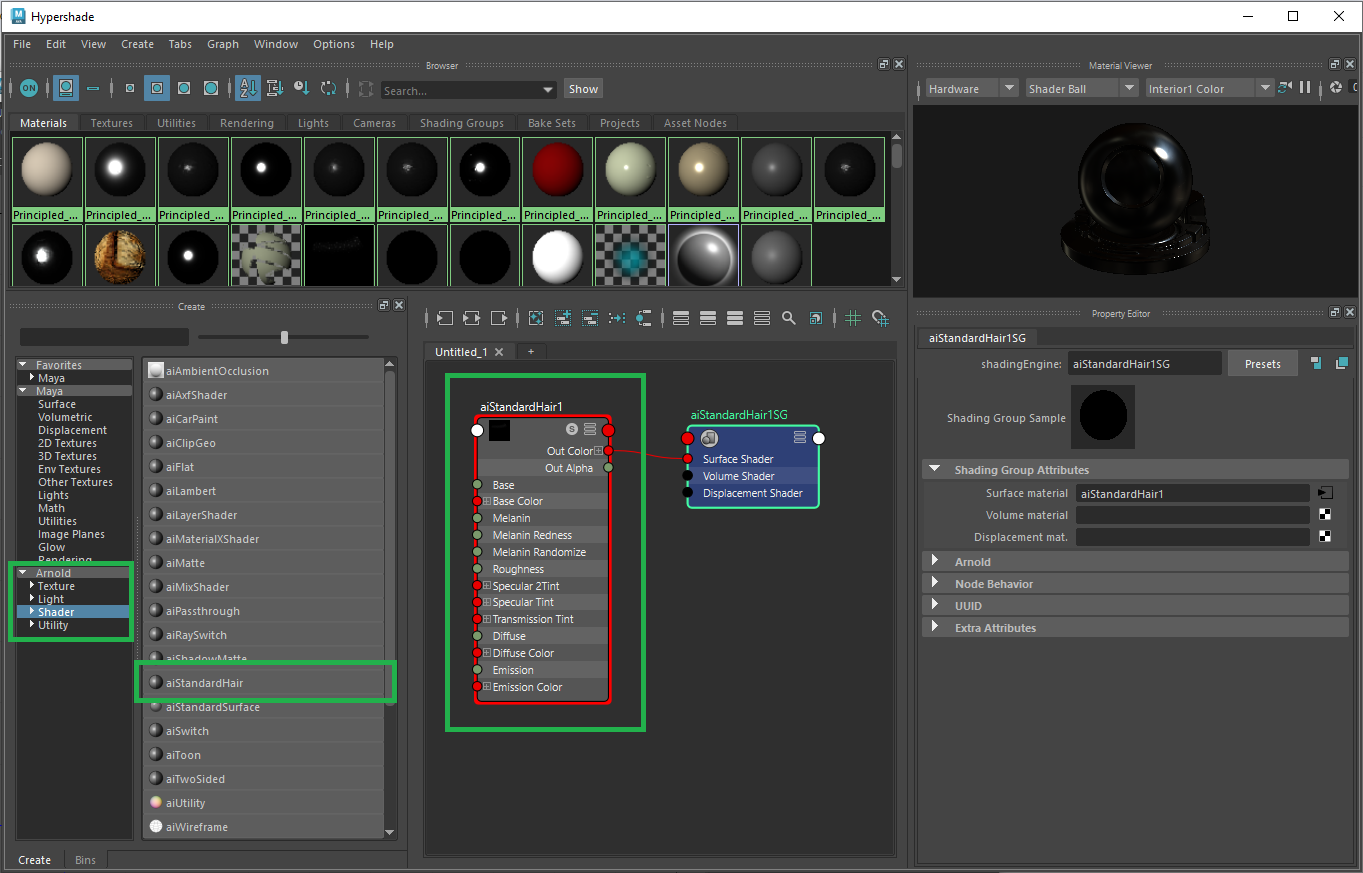The image size is (1363, 873).
Task: Switch to the Textures tab in Browser
Action: pyautogui.click(x=111, y=122)
